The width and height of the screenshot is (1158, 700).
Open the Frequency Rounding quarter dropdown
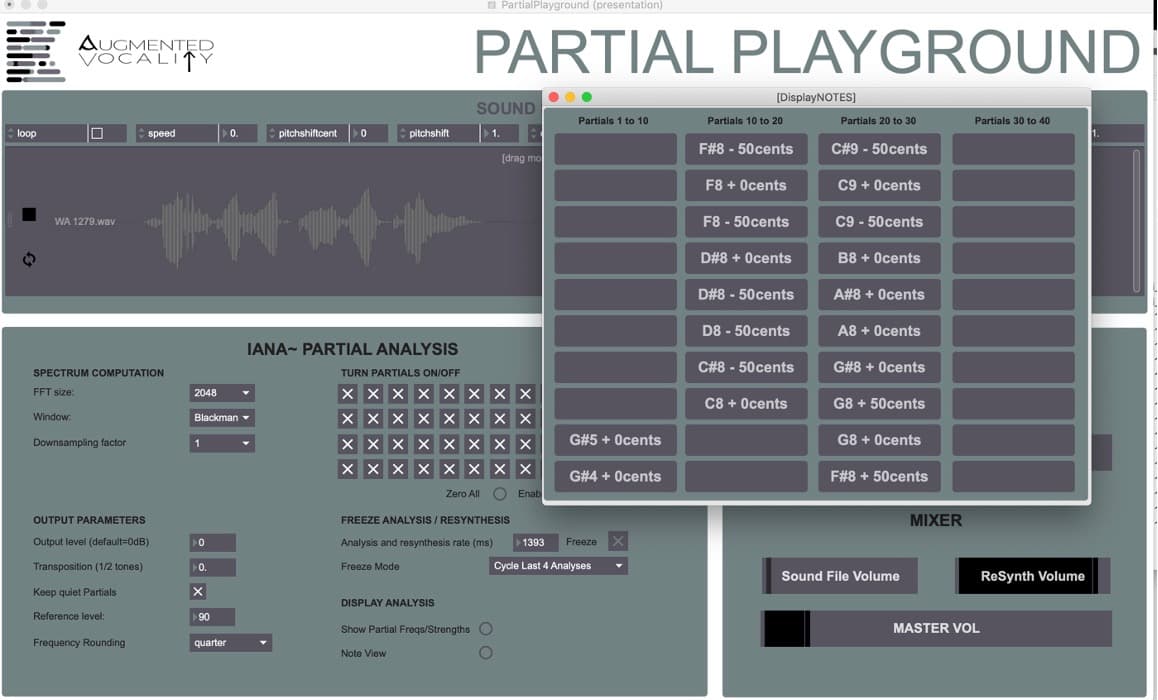point(230,642)
